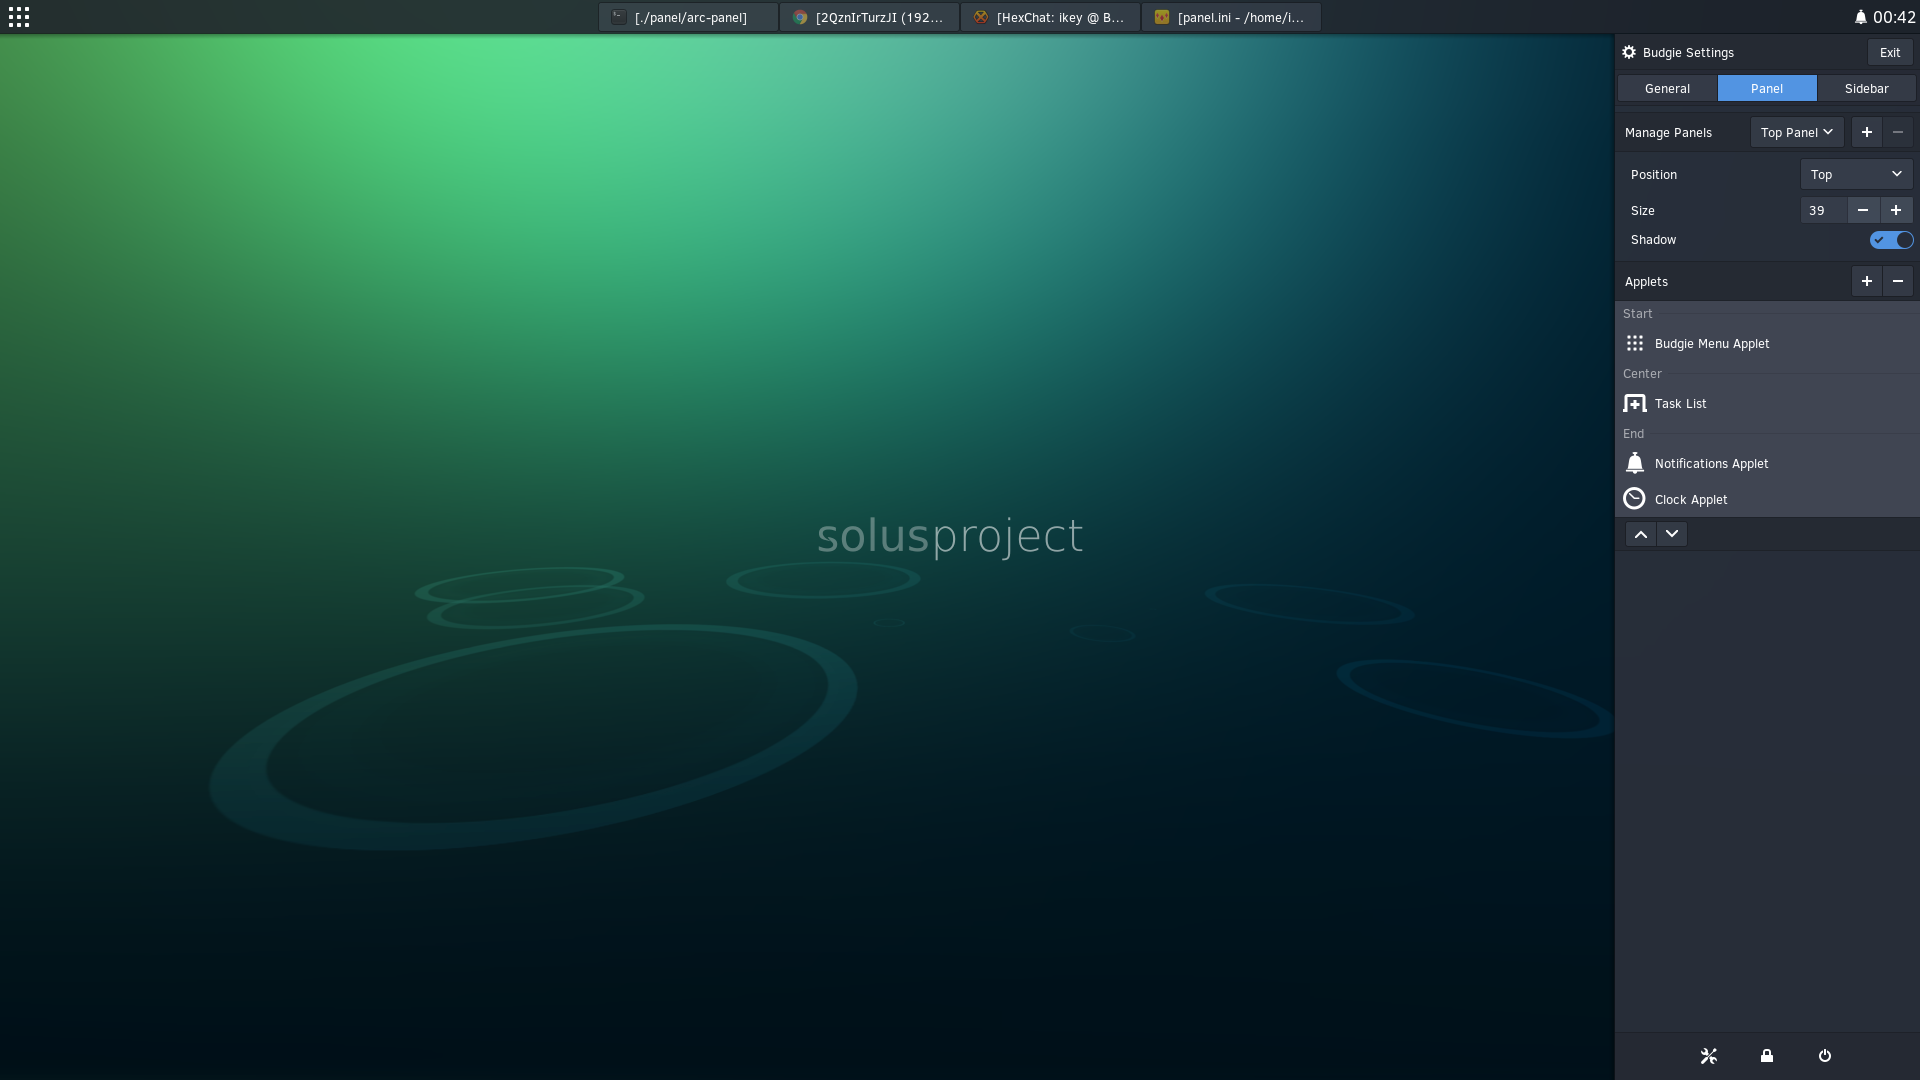Remove panel with minus beside Manage Panels

[x=1898, y=132]
